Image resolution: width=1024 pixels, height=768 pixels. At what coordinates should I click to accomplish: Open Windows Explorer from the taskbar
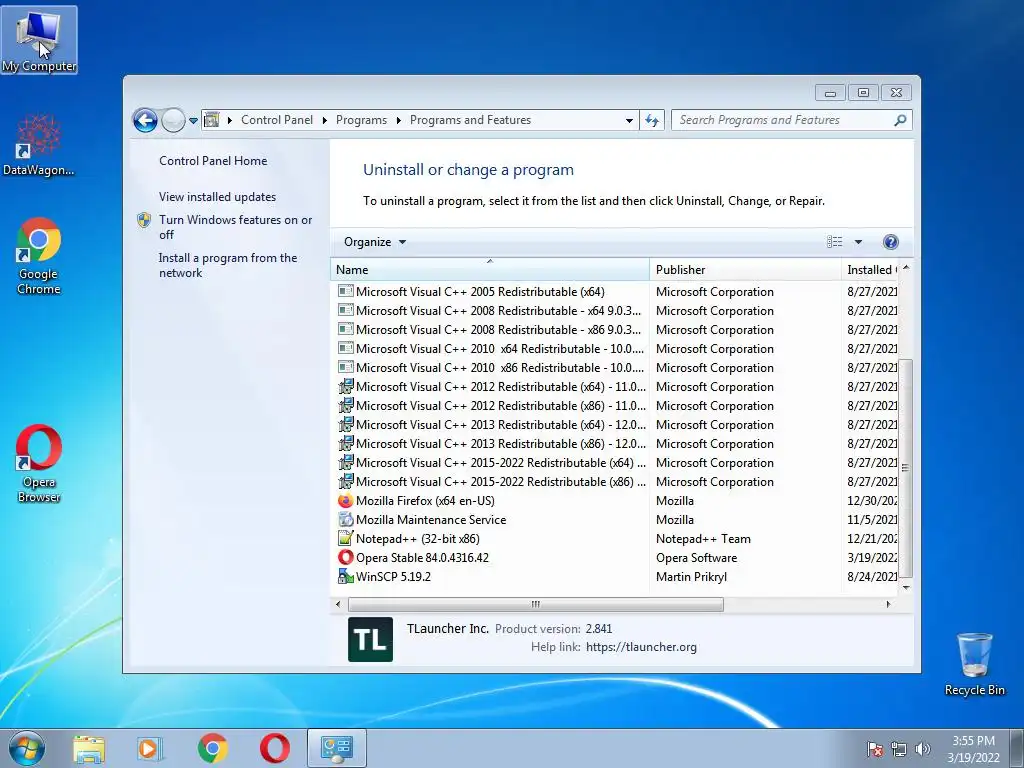click(x=89, y=748)
